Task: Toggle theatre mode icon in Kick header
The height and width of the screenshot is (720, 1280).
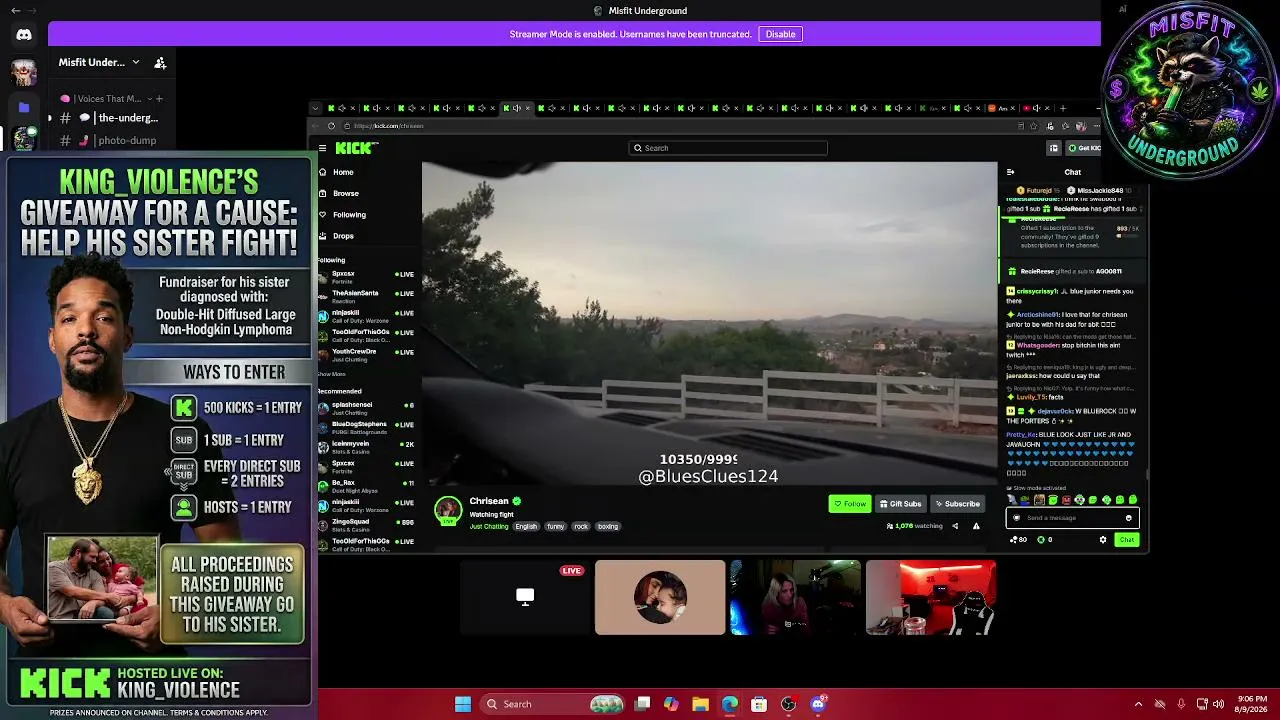Action: pyautogui.click(x=1053, y=148)
